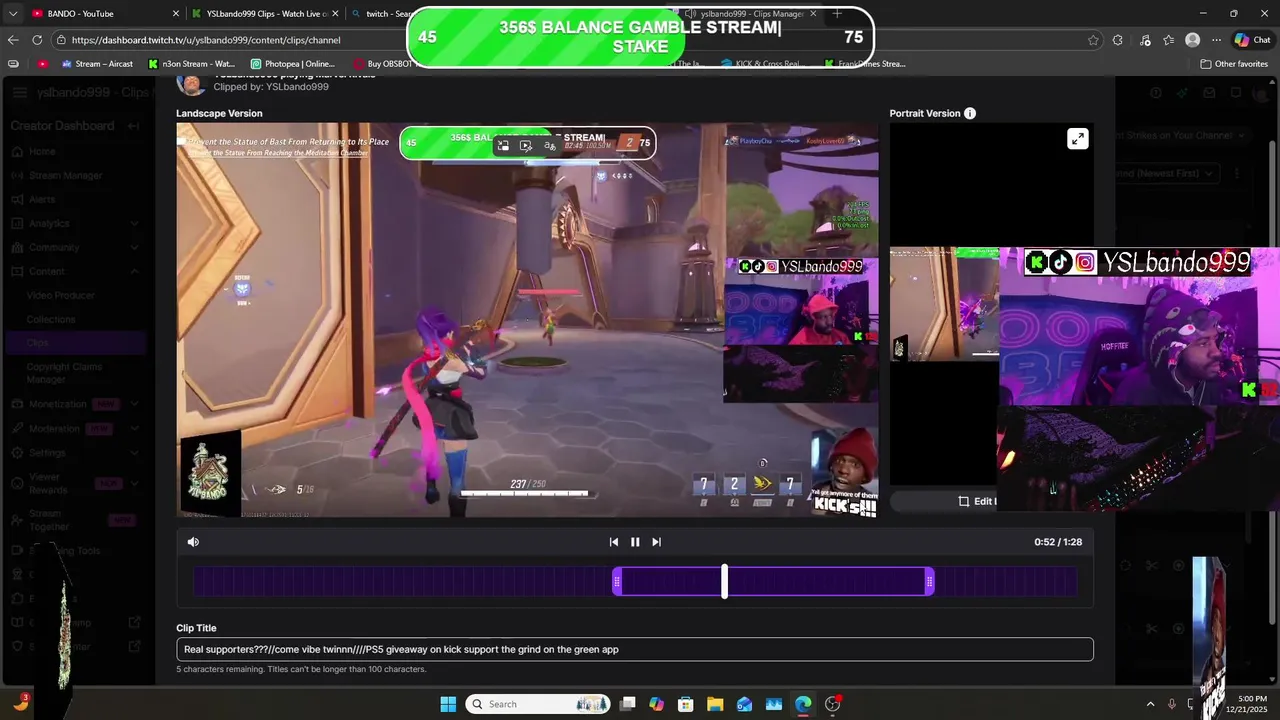Refresh the current page
Viewport: 1280px width, 720px height.
coord(37,40)
